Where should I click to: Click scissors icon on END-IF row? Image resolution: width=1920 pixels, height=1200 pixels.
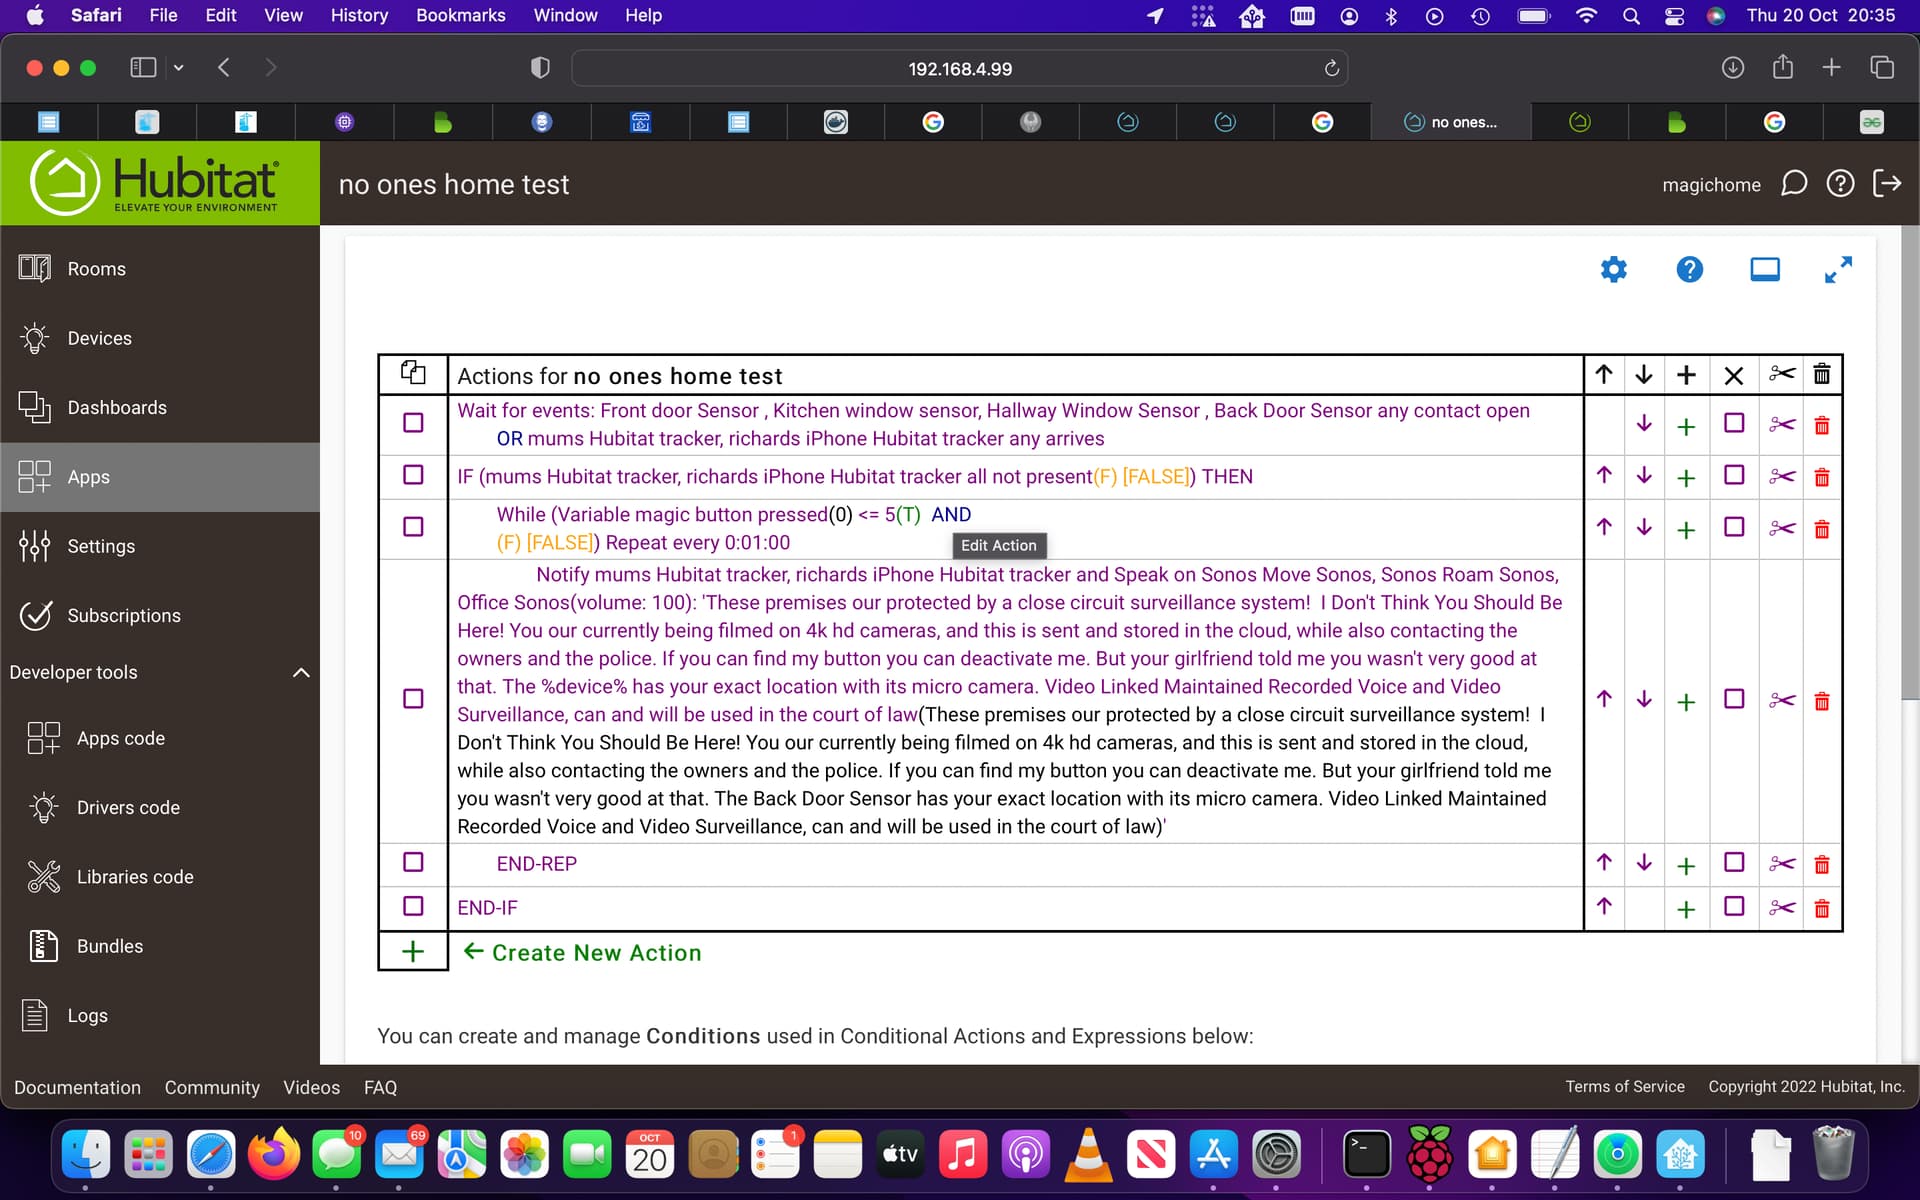point(1781,908)
